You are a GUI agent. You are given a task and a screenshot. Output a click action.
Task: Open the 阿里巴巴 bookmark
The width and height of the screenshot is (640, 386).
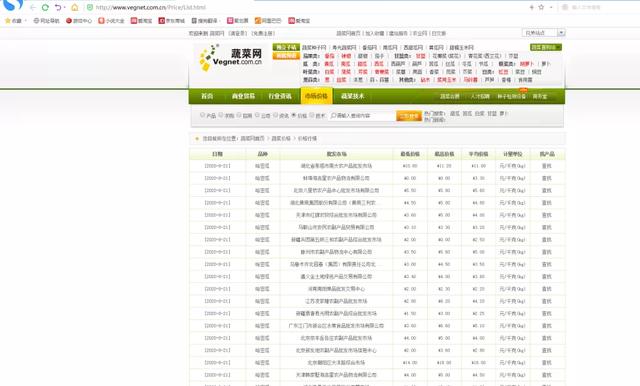pos(268,20)
